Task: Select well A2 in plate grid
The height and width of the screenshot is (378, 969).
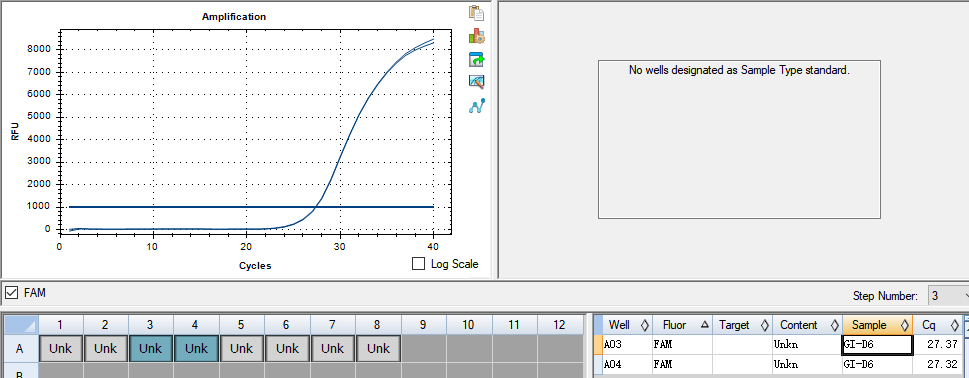Action: 106,348
